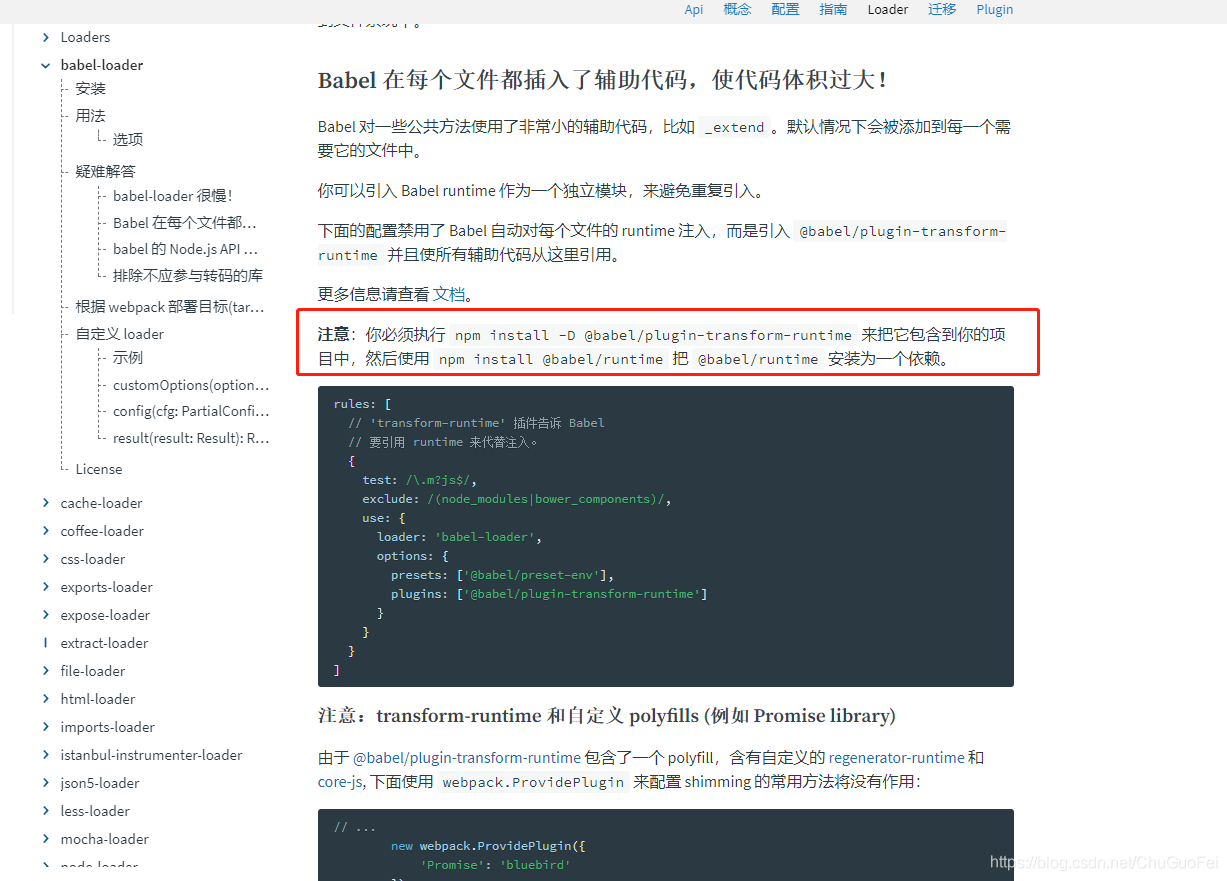
Task: Go to 用法 section in sidebar
Action: point(91,116)
